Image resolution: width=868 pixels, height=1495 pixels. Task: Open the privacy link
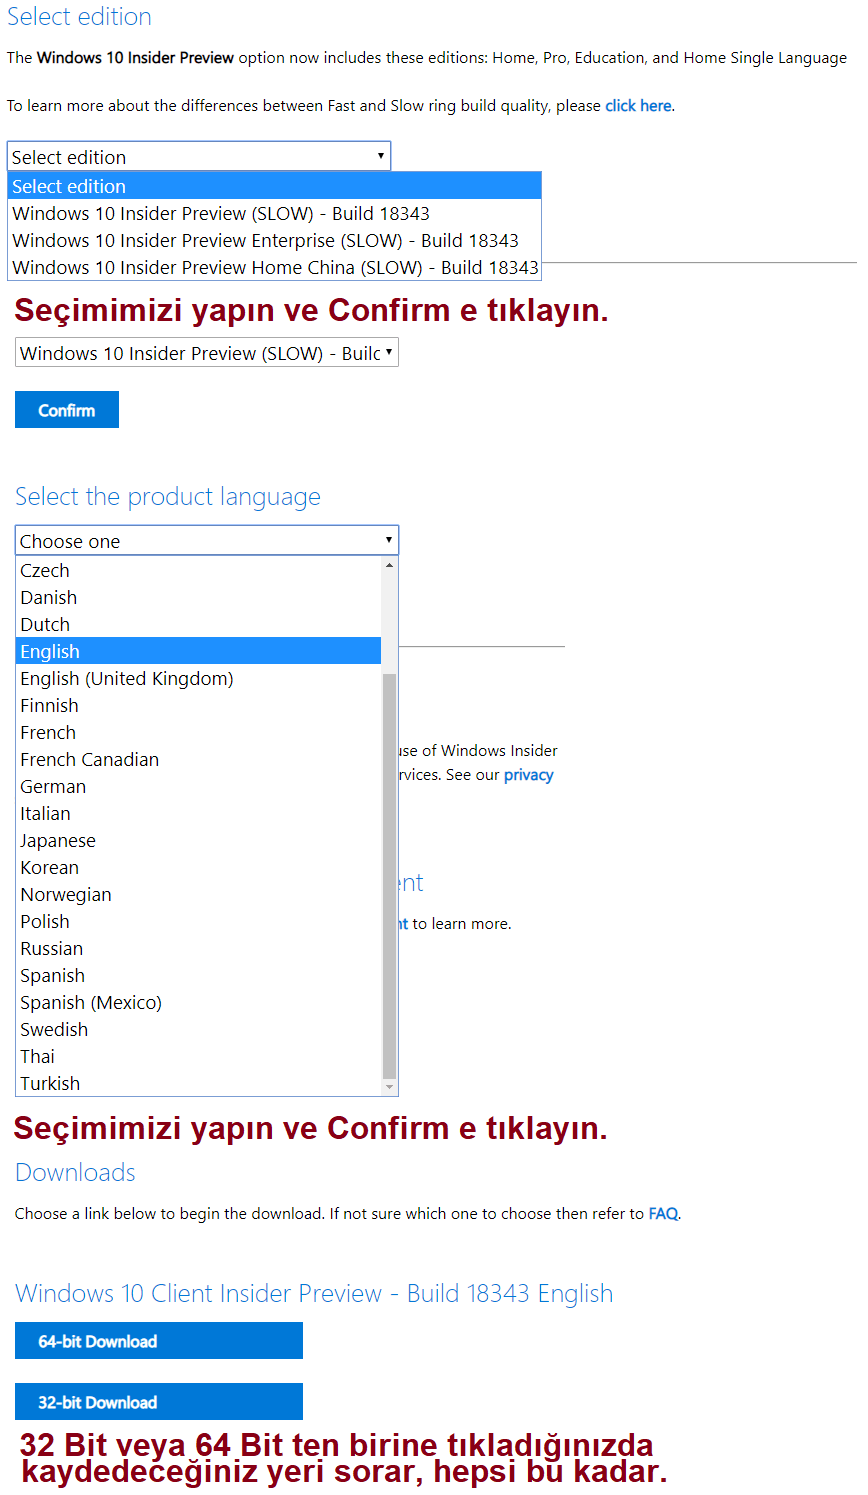tap(528, 775)
